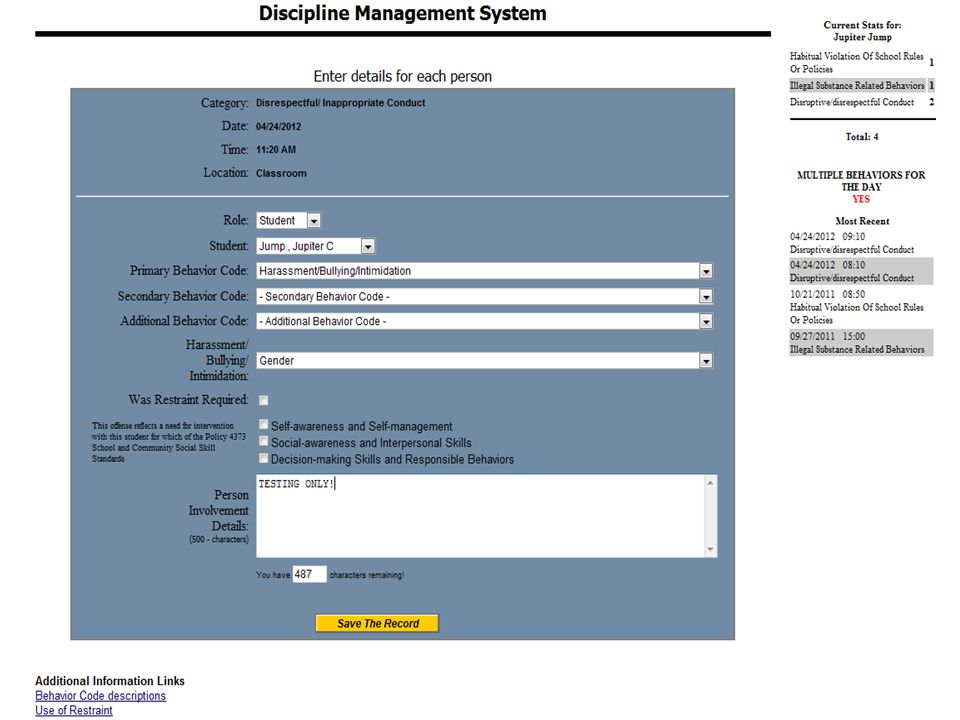
Task: Select the 04/24/2012 08:10 recent incident entry
Action: tap(861, 271)
